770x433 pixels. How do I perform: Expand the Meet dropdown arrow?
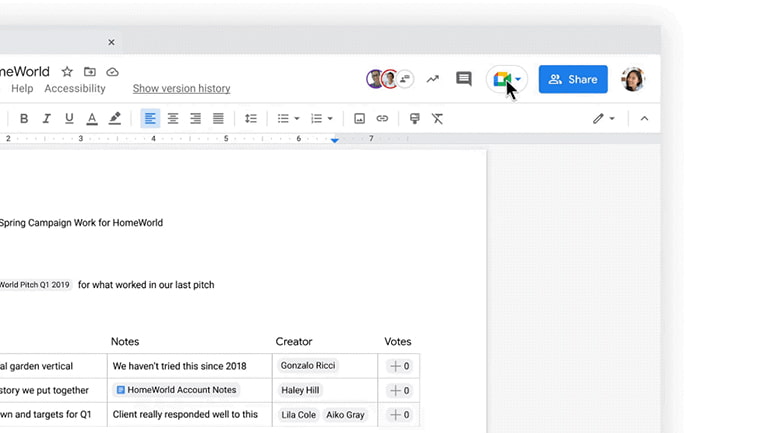[518, 79]
